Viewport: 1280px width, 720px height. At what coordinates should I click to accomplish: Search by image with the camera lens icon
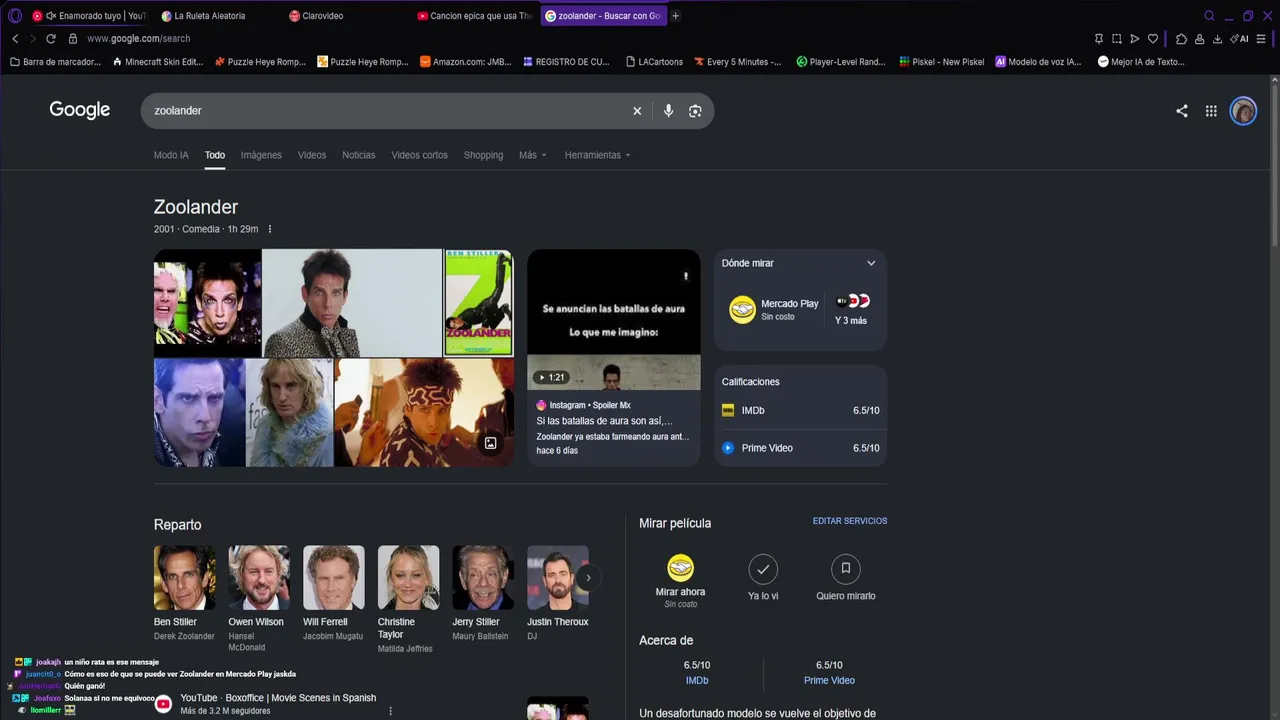click(x=695, y=111)
